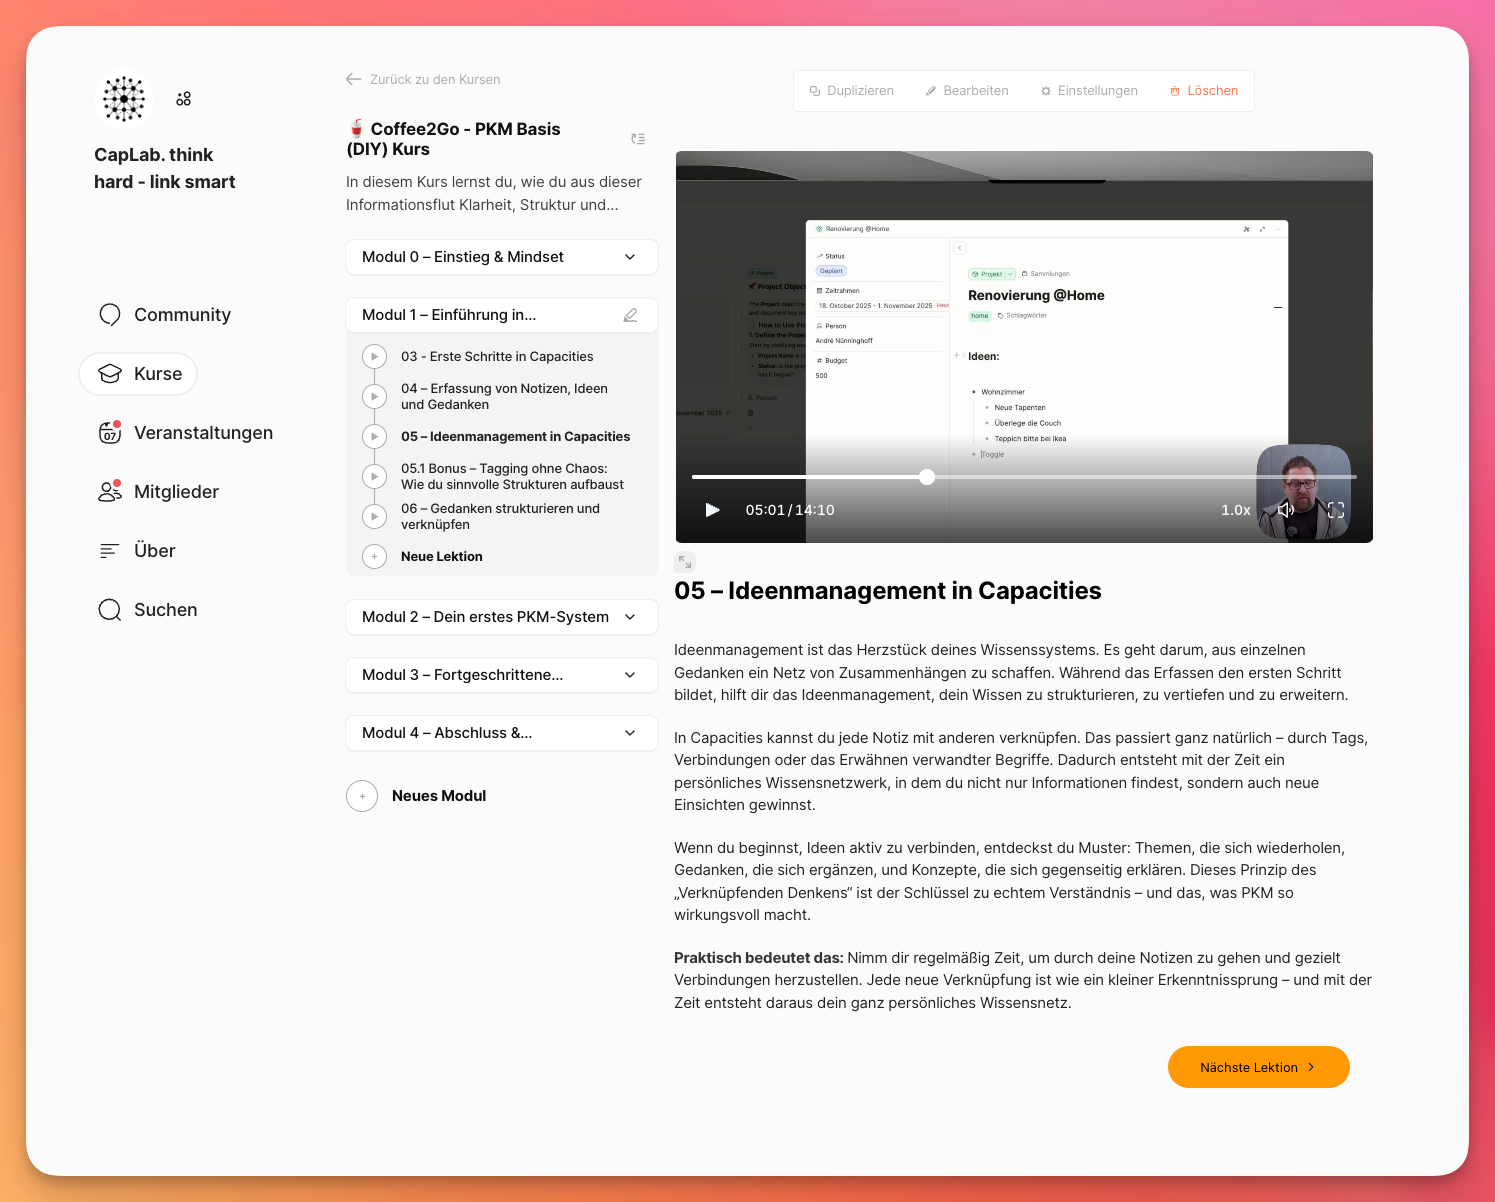This screenshot has height=1202, width=1495.
Task: Enter fullscreen mode for the video
Action: (1335, 510)
